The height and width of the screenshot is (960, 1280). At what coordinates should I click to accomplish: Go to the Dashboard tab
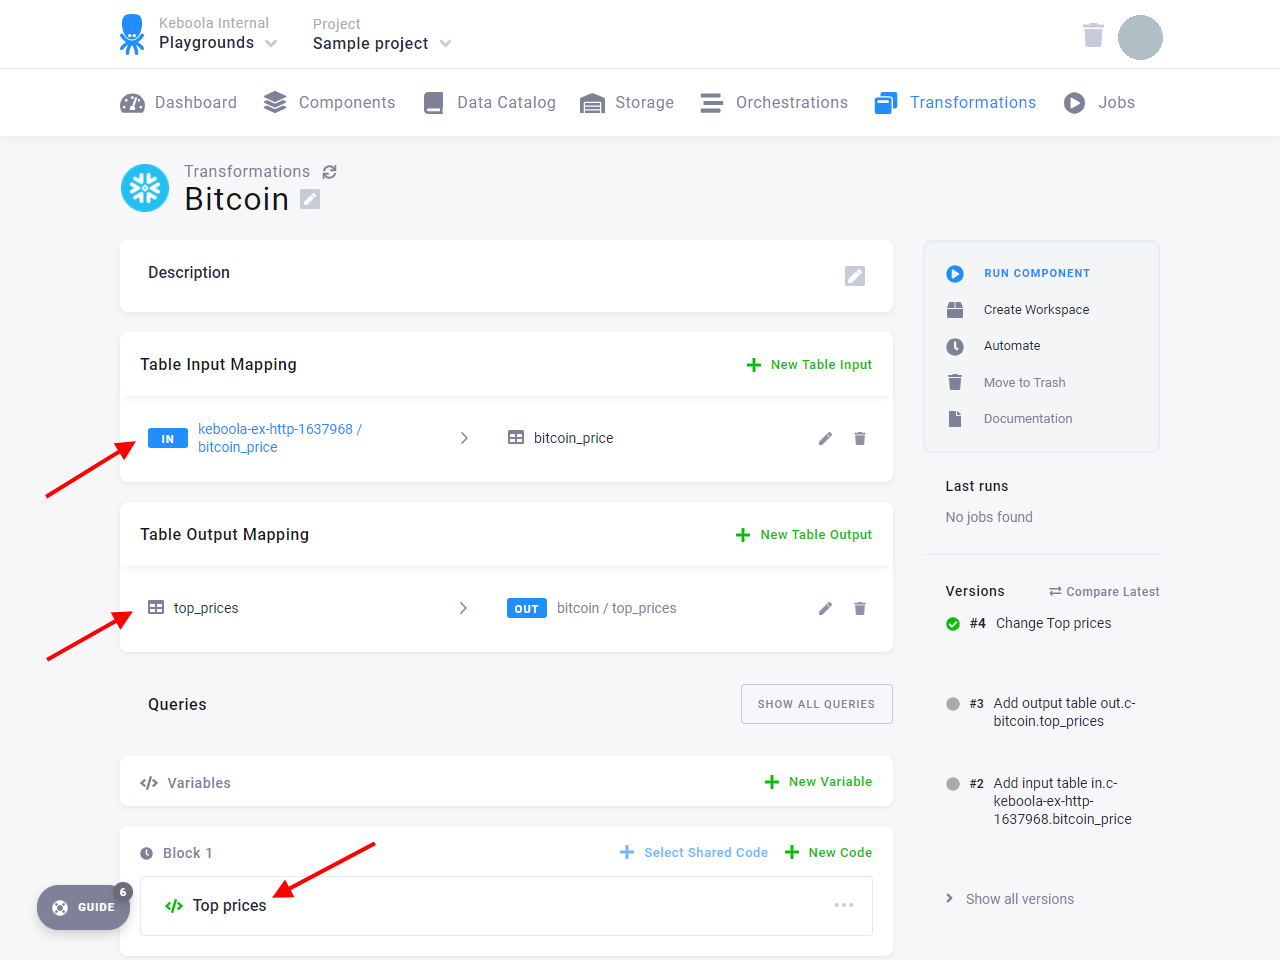point(178,103)
